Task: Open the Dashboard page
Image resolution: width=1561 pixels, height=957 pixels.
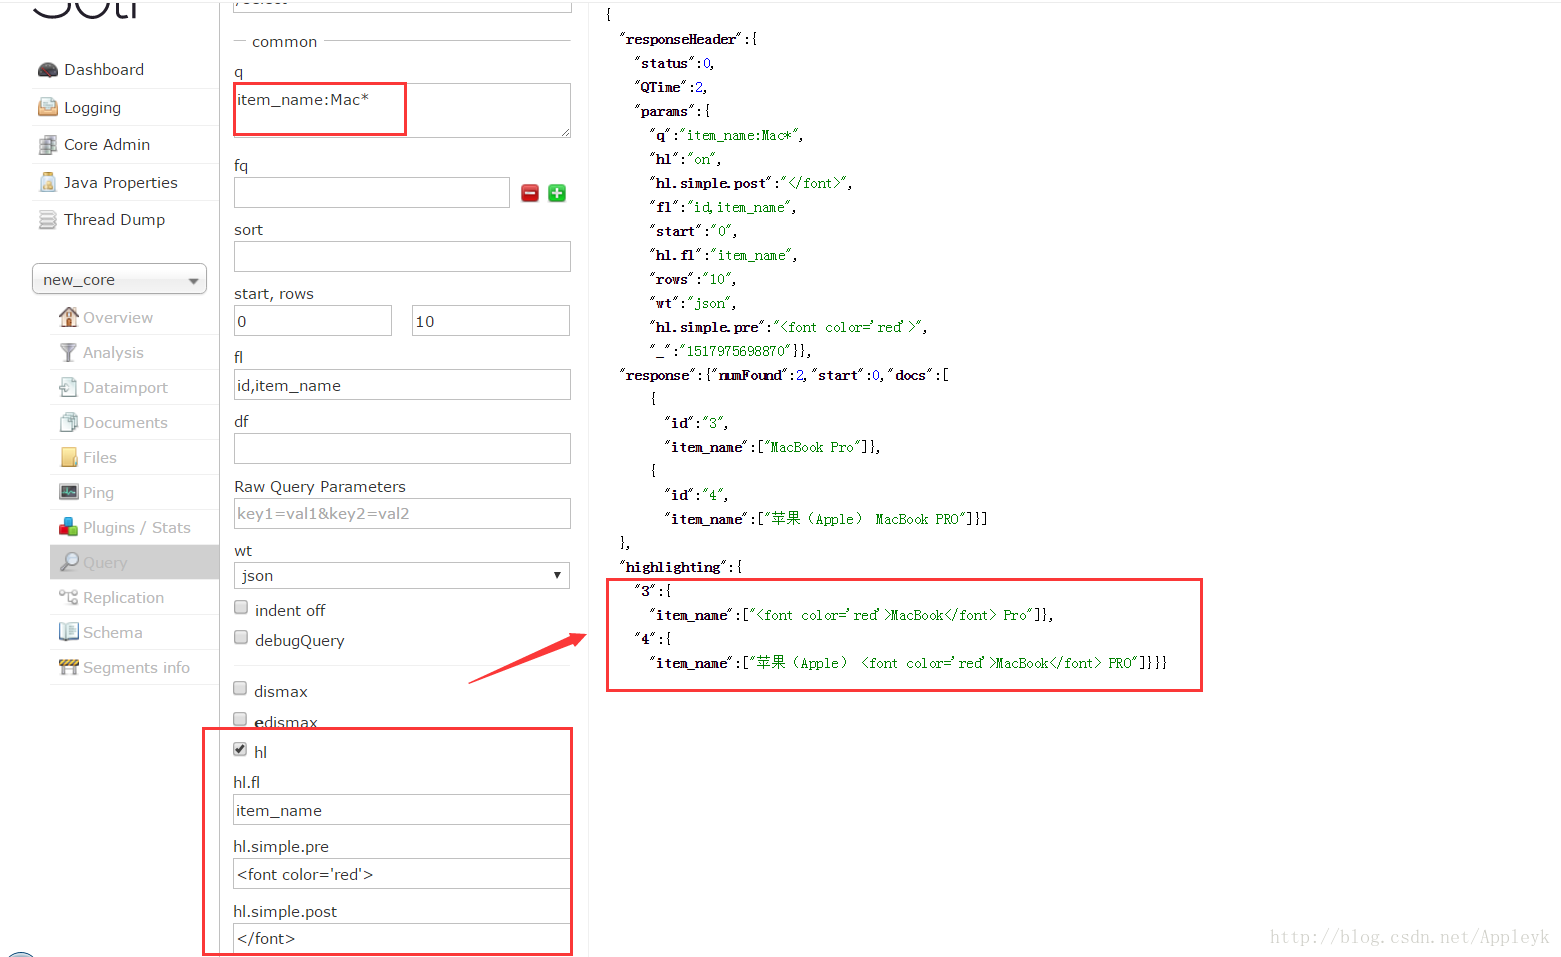Action: pos(104,70)
